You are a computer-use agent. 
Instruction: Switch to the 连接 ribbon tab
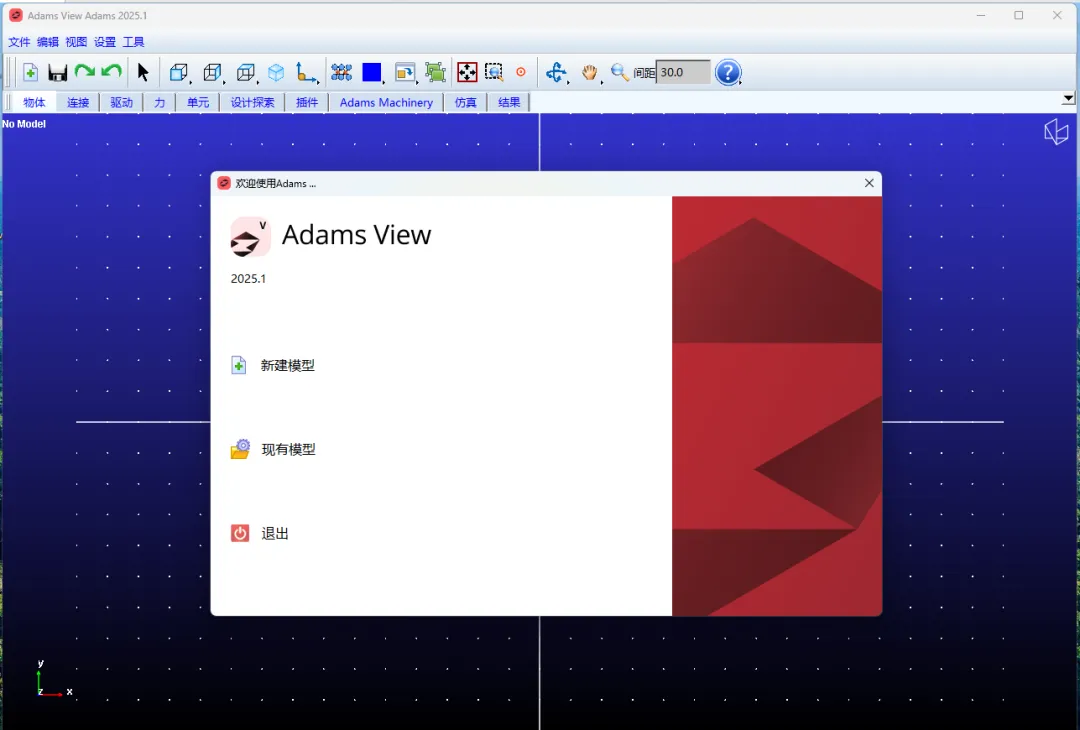[x=78, y=103]
